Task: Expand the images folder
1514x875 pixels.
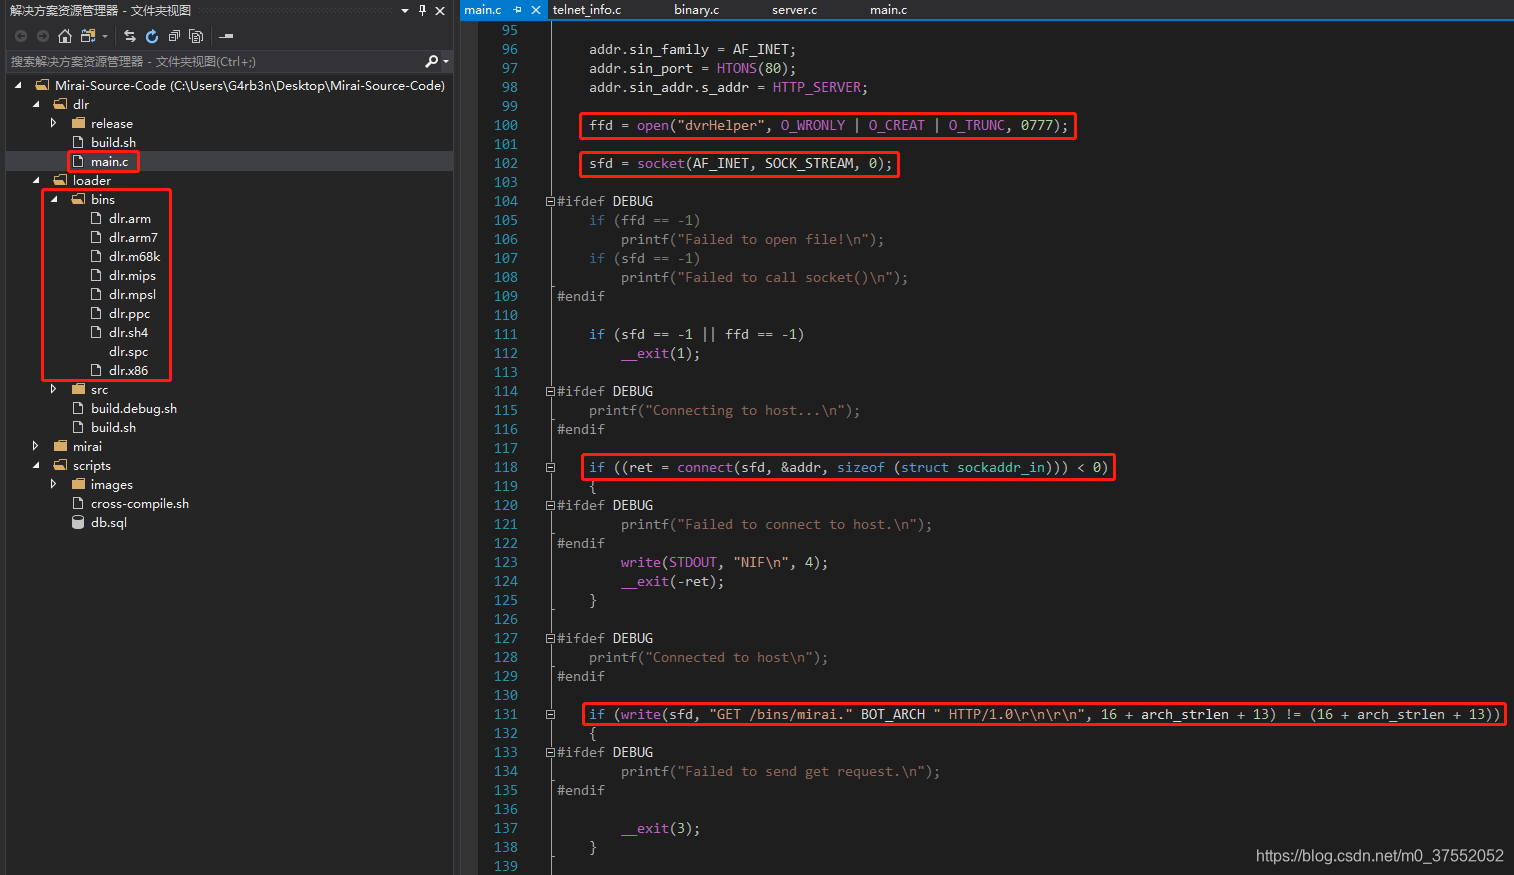Action: coord(54,485)
